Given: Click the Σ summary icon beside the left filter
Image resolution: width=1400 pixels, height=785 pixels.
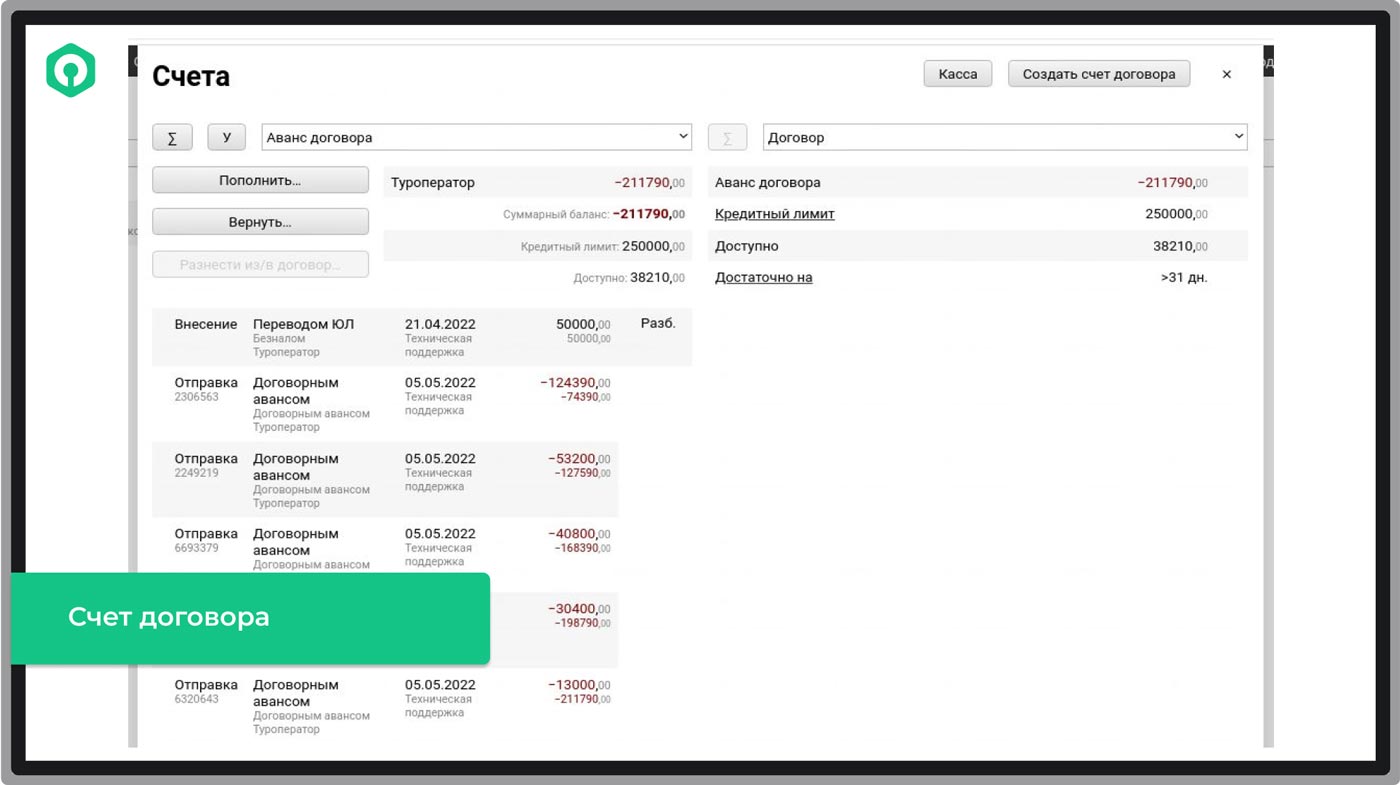Looking at the screenshot, I should [x=172, y=137].
